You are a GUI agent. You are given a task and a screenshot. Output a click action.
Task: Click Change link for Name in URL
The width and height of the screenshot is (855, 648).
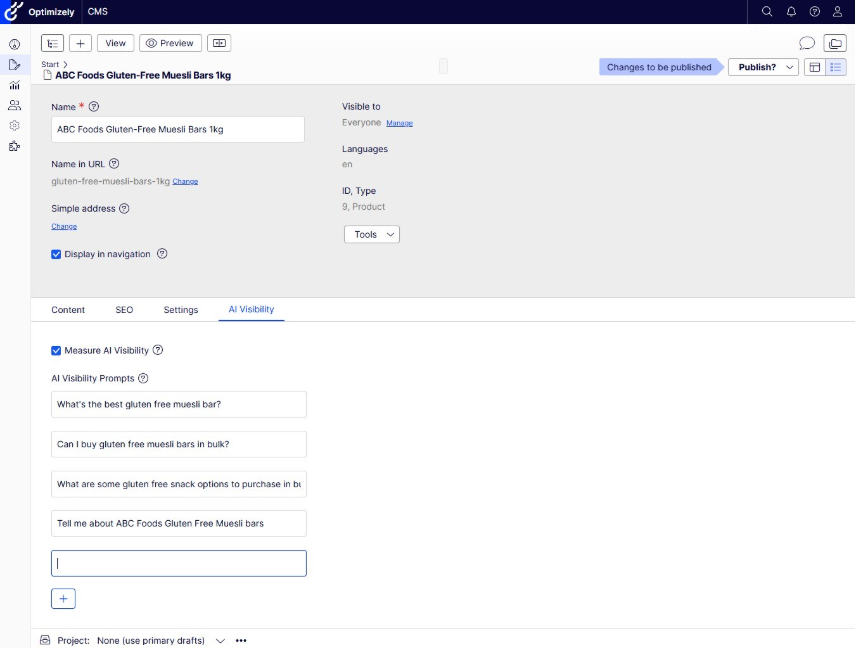click(x=185, y=182)
